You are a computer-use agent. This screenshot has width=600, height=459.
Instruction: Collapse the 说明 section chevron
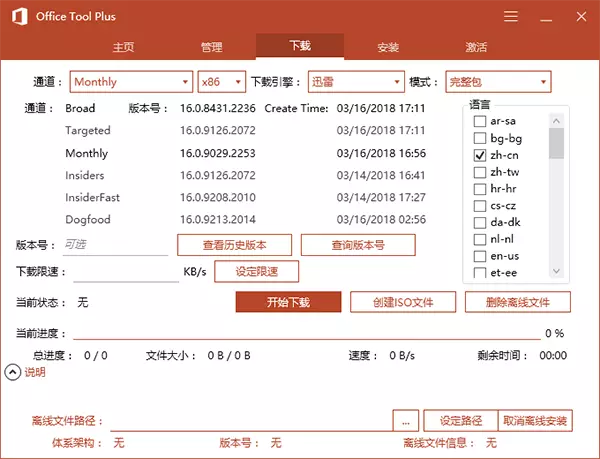(12, 372)
